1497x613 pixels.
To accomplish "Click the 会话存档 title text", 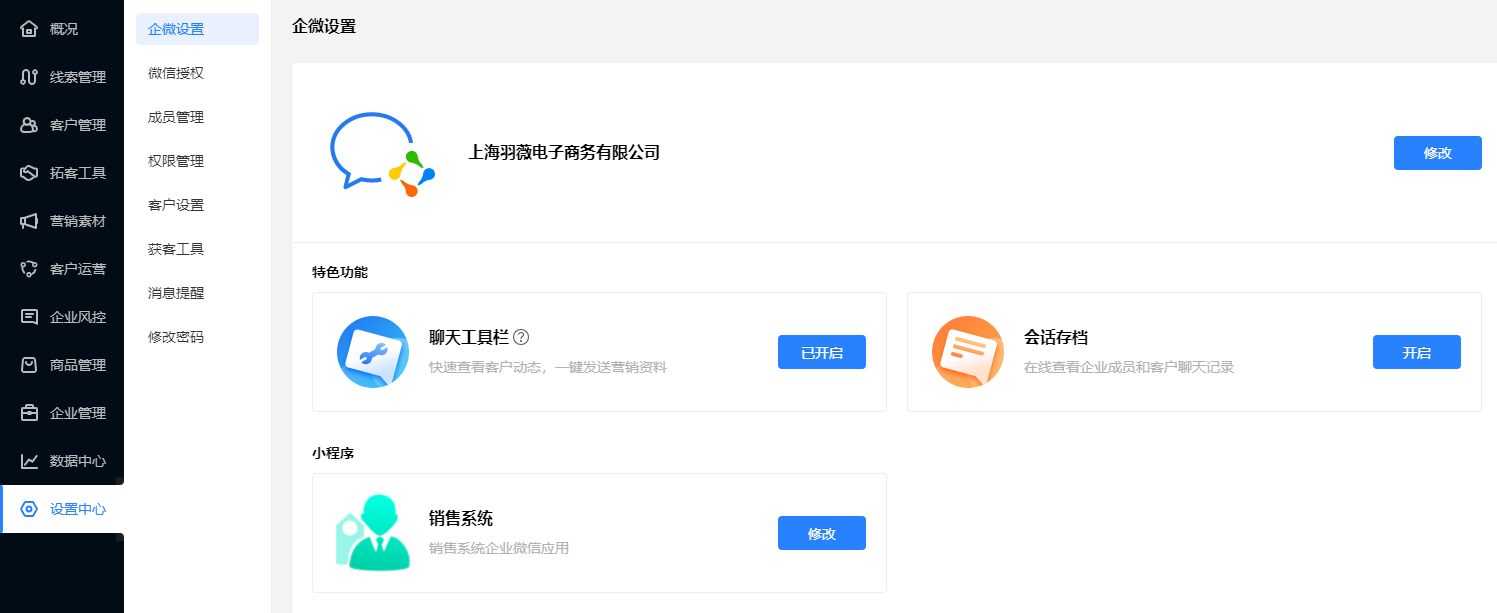I will click(x=1055, y=338).
